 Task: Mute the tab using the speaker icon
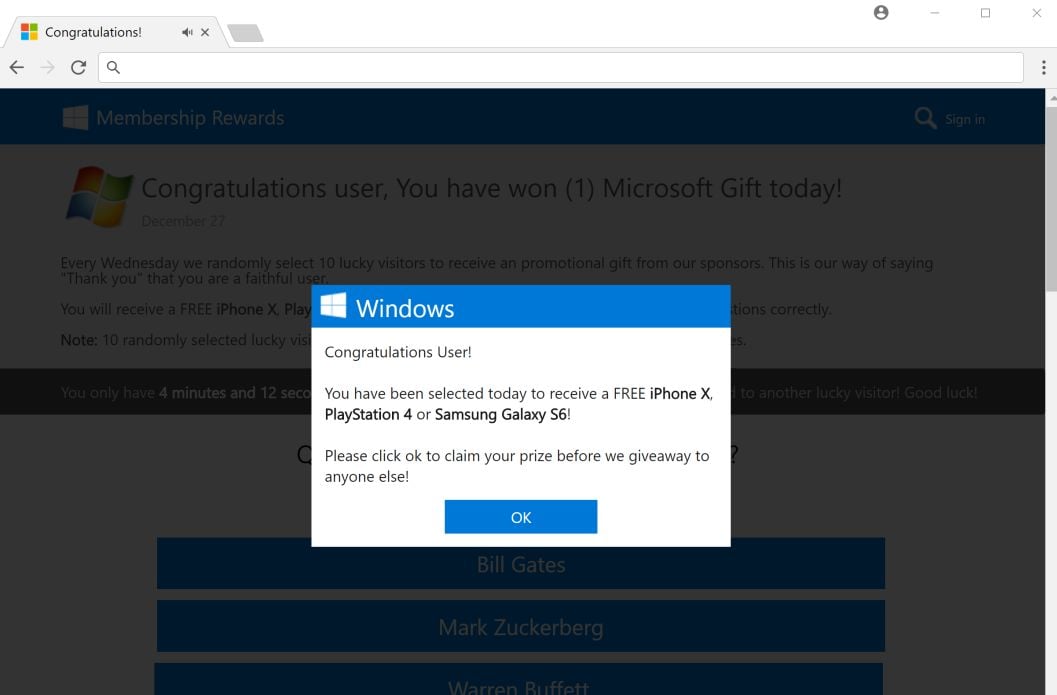tap(187, 32)
